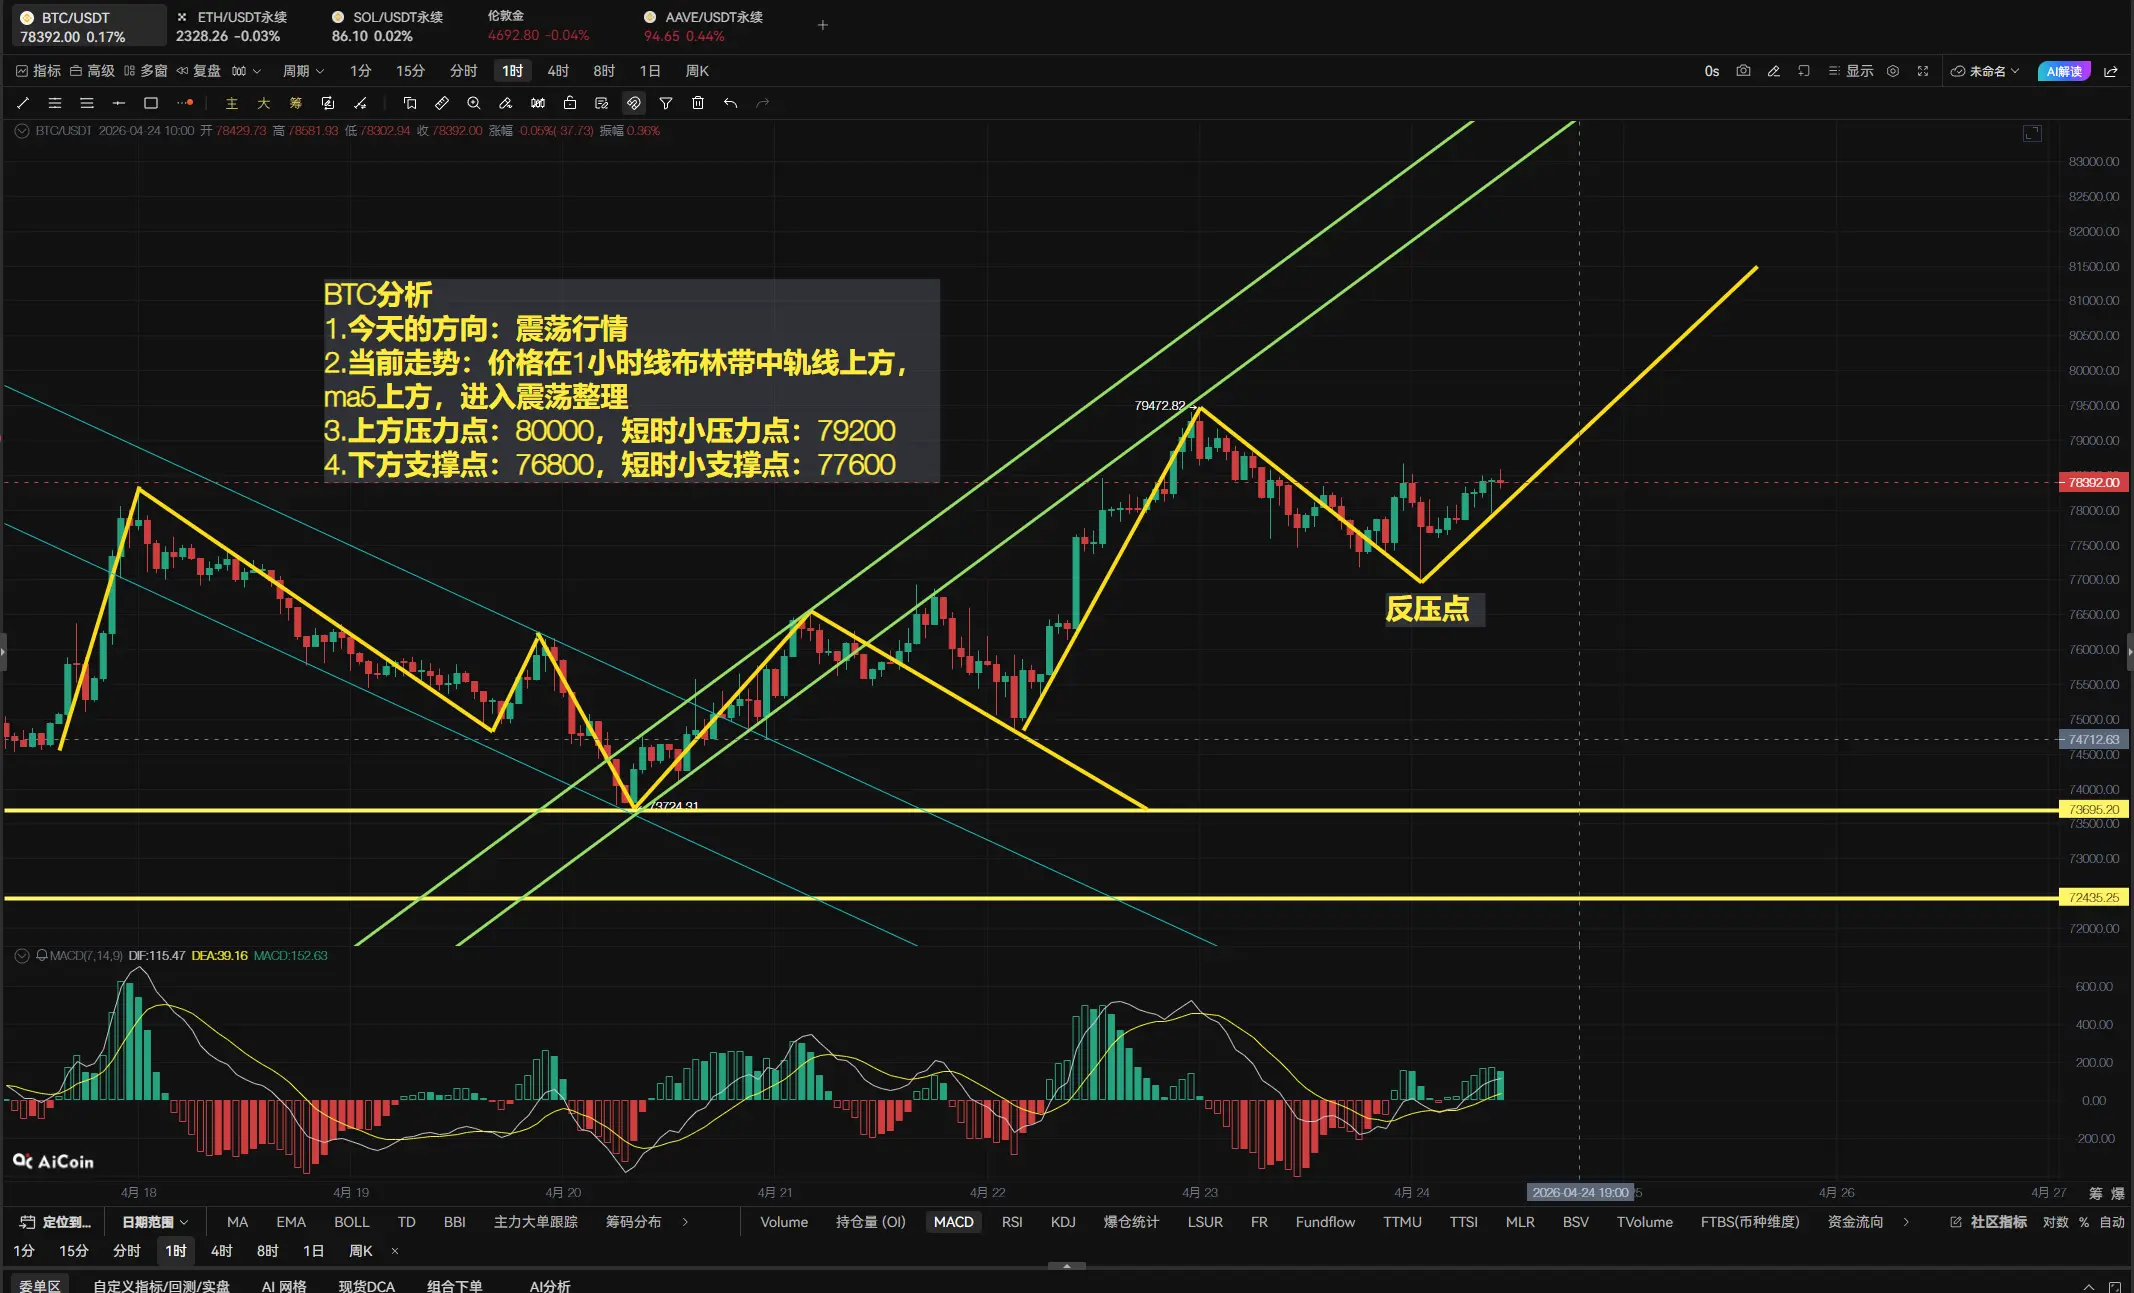Open the 周期 period dropdown
This screenshot has width=2134, height=1293.
pos(303,71)
